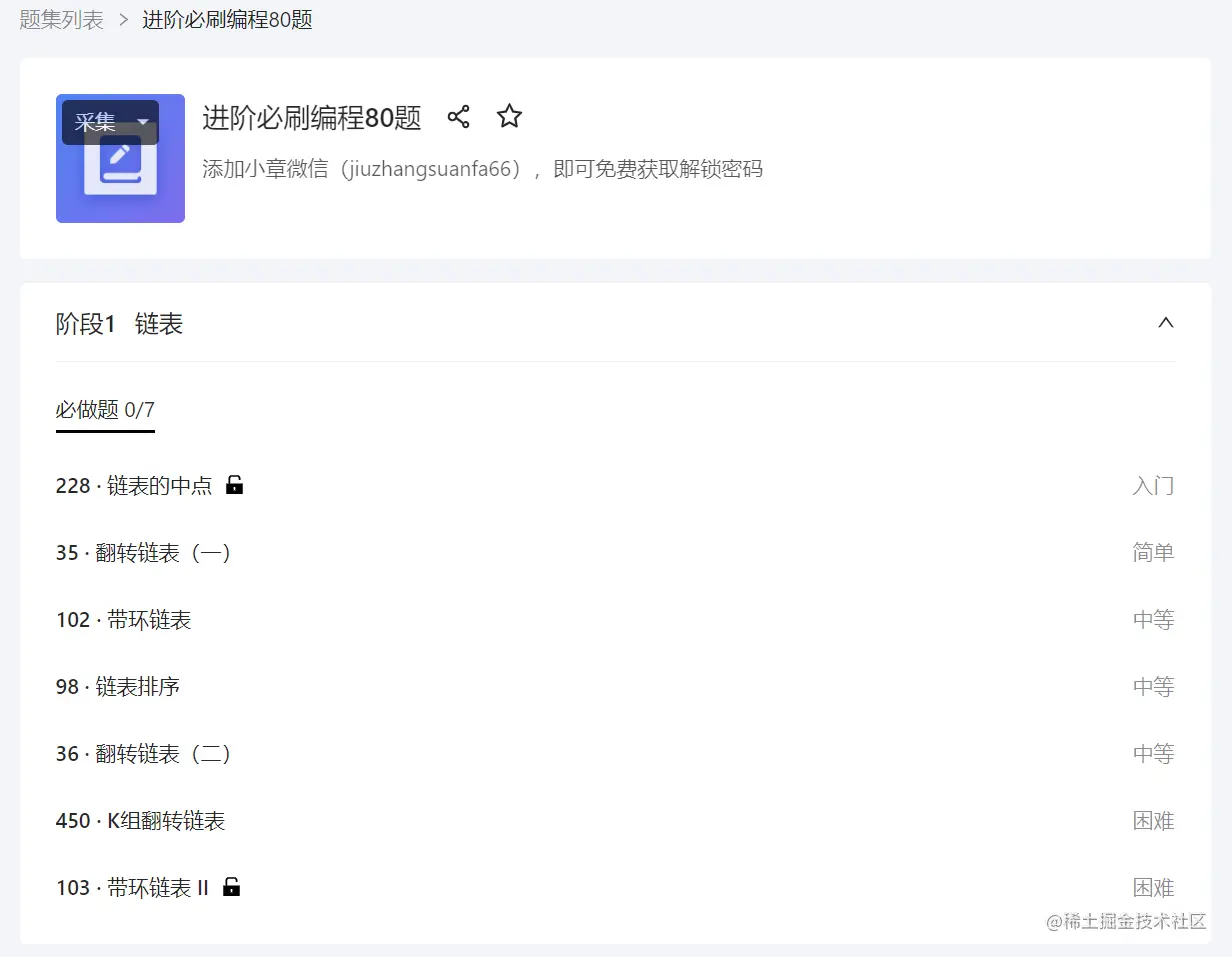Click the 进阶必刷编程80题 breadcrumb item

click(227, 20)
